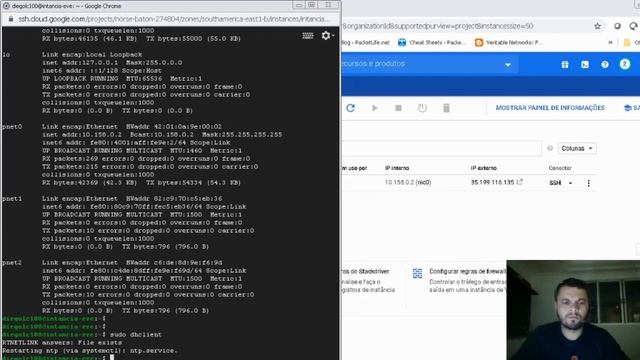Click pnet2 interface name in terminal
This screenshot has width=640, height=360.
point(12,263)
